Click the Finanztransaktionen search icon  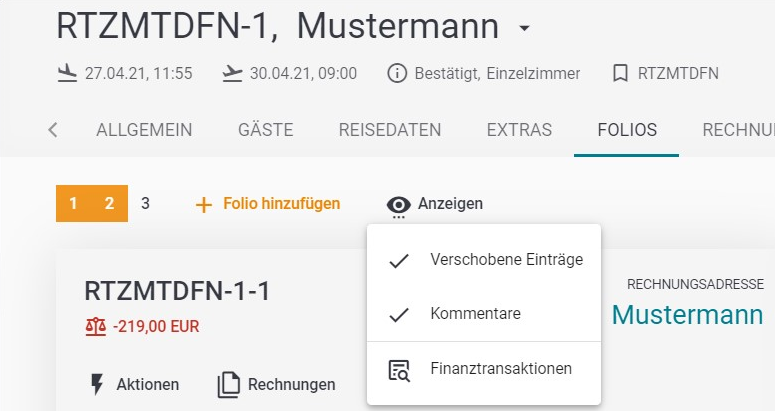[x=399, y=369]
